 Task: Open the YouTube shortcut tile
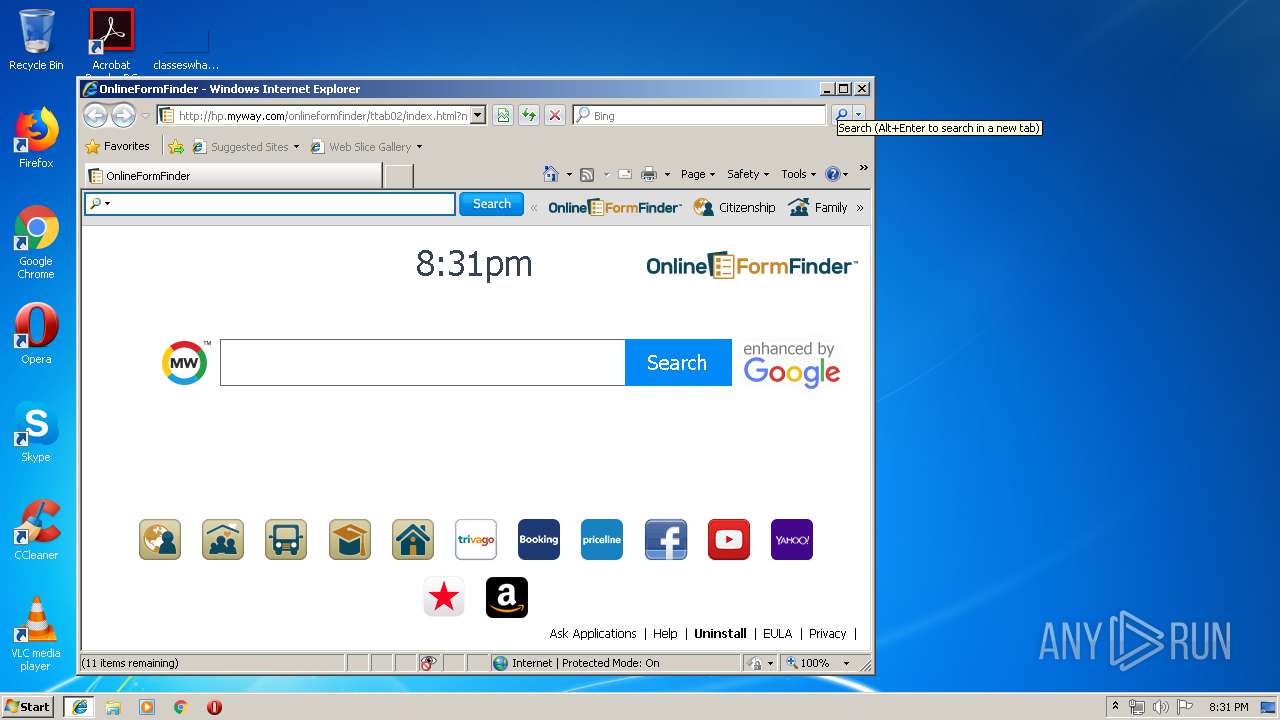(729, 540)
